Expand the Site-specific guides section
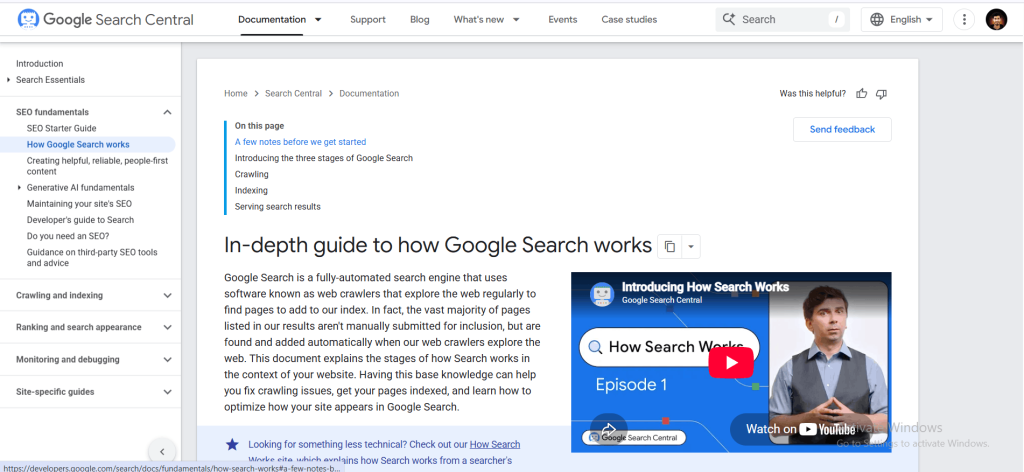The image size is (1024, 472). [x=167, y=392]
